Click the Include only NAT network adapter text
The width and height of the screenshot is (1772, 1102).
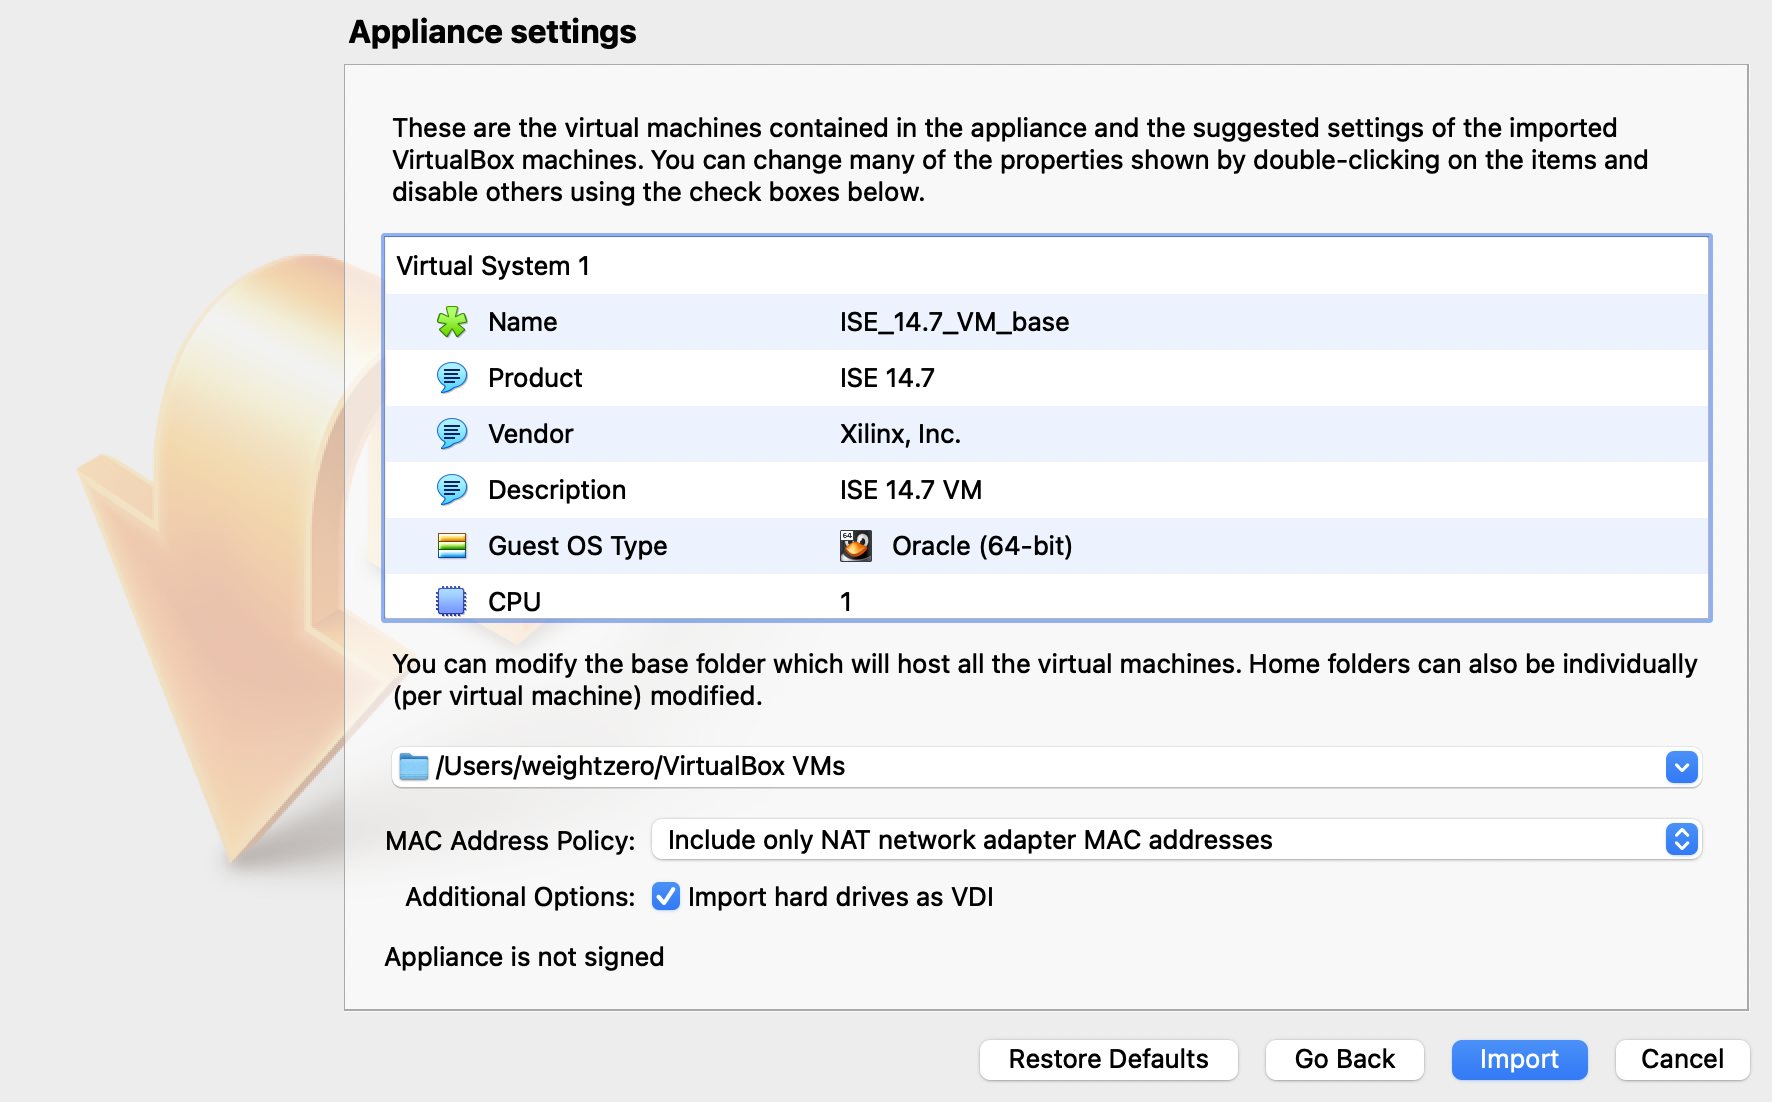pos(970,840)
